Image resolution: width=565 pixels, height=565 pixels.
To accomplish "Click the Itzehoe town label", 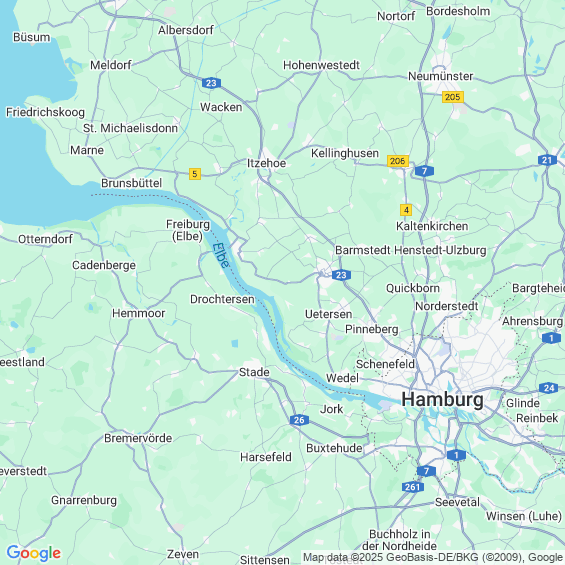I will pyautogui.click(x=266, y=163).
